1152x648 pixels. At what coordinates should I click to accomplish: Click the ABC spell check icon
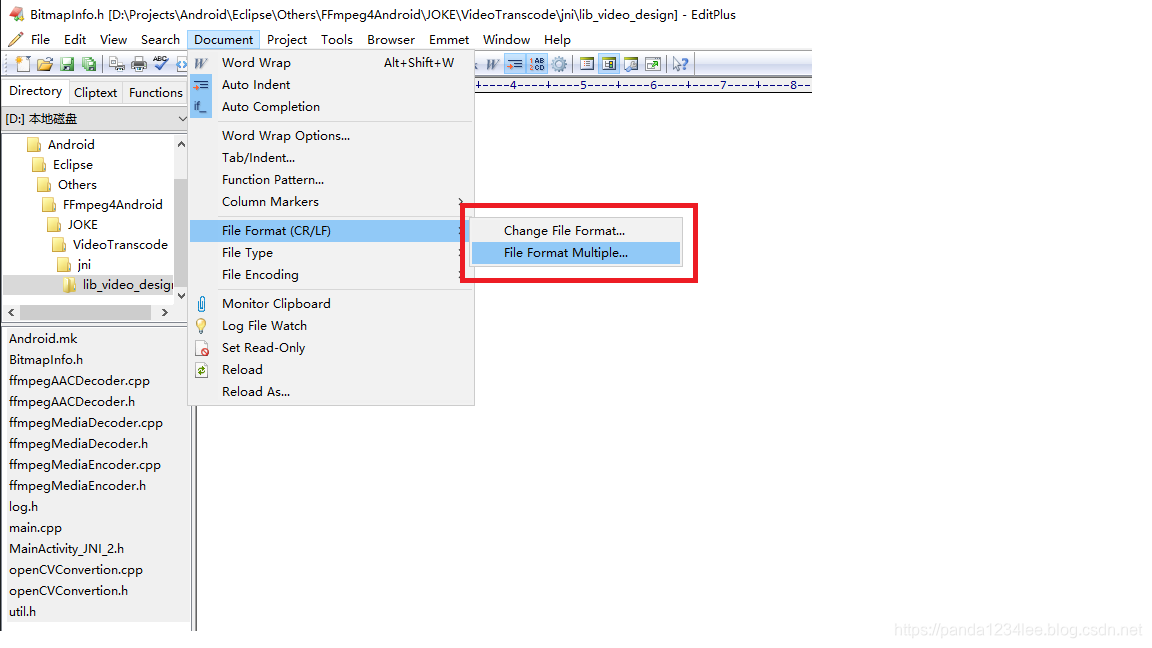pyautogui.click(x=160, y=64)
